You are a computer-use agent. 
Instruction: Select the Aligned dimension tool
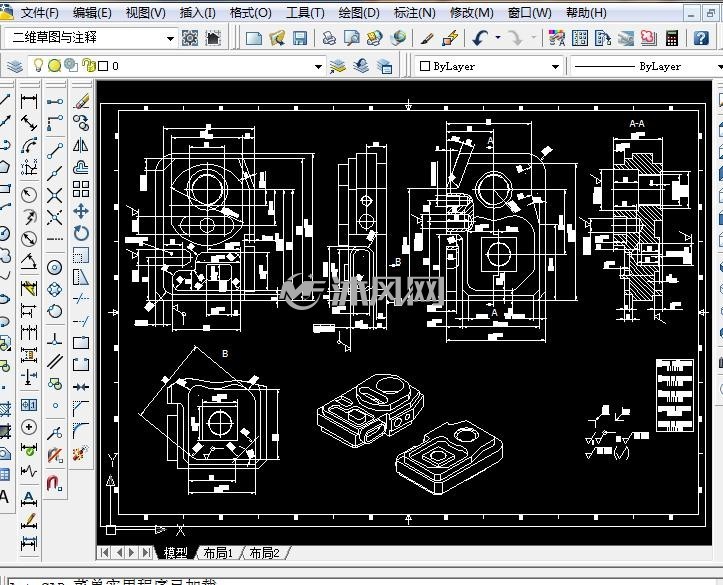click(29, 123)
